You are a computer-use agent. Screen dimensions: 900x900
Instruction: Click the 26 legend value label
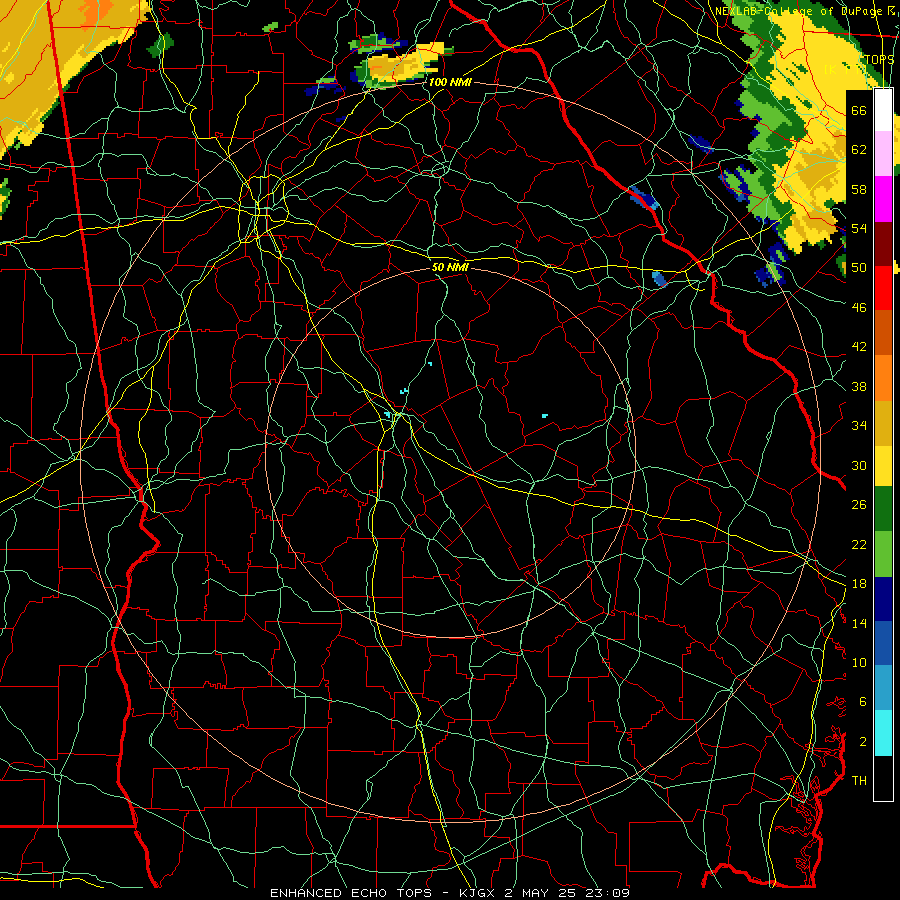[859, 505]
